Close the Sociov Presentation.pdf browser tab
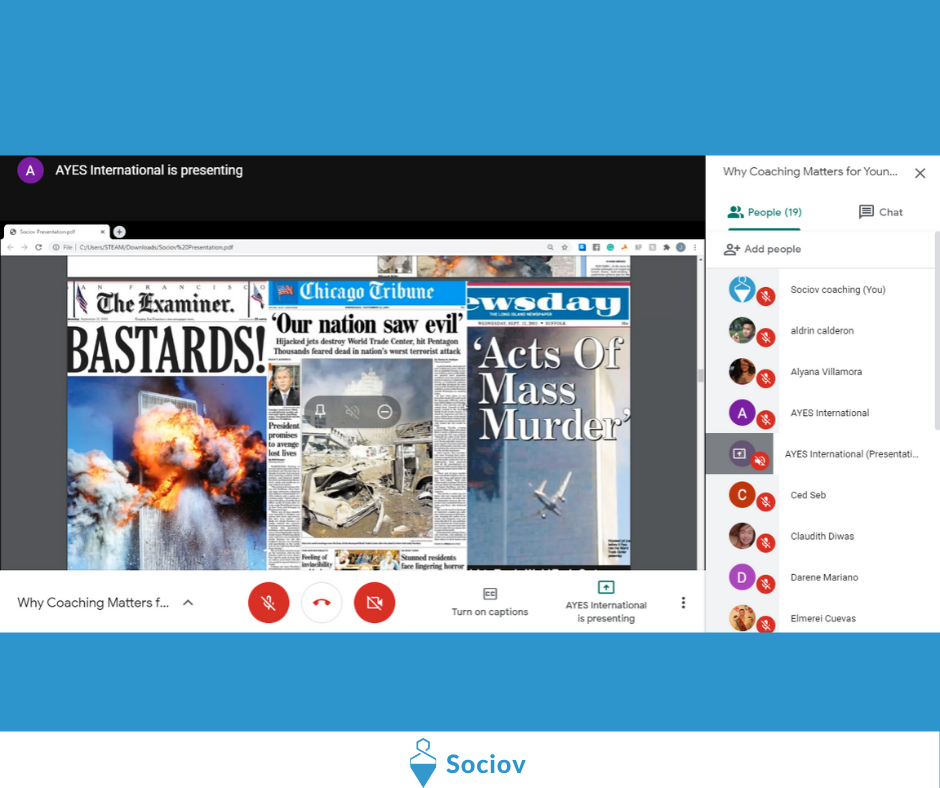 click(103, 231)
